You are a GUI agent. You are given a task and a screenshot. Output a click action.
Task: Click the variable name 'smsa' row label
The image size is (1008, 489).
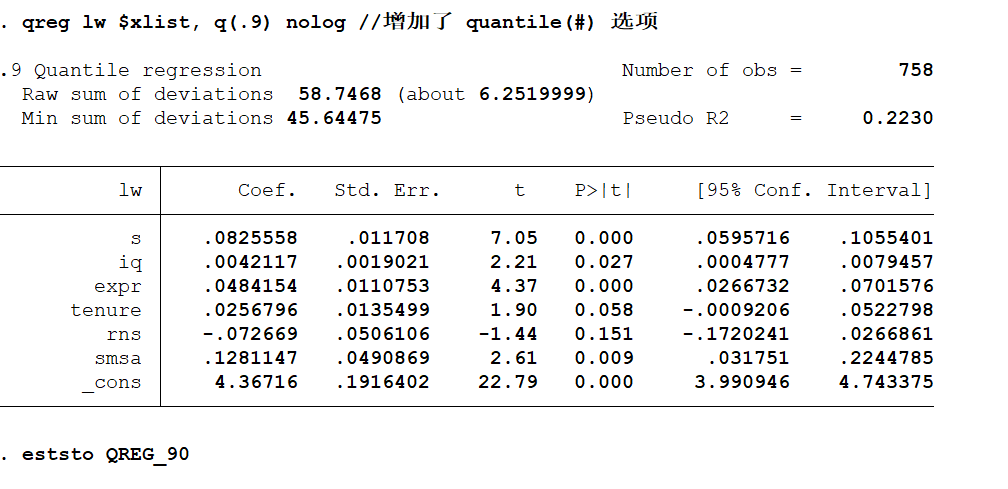tap(118, 359)
